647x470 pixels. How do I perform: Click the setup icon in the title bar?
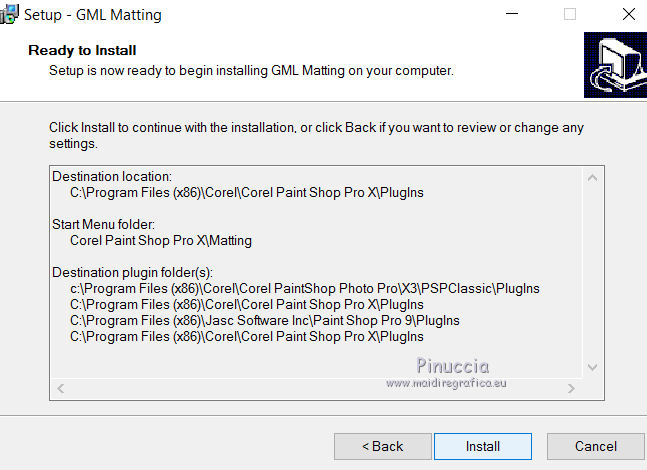pos(10,15)
